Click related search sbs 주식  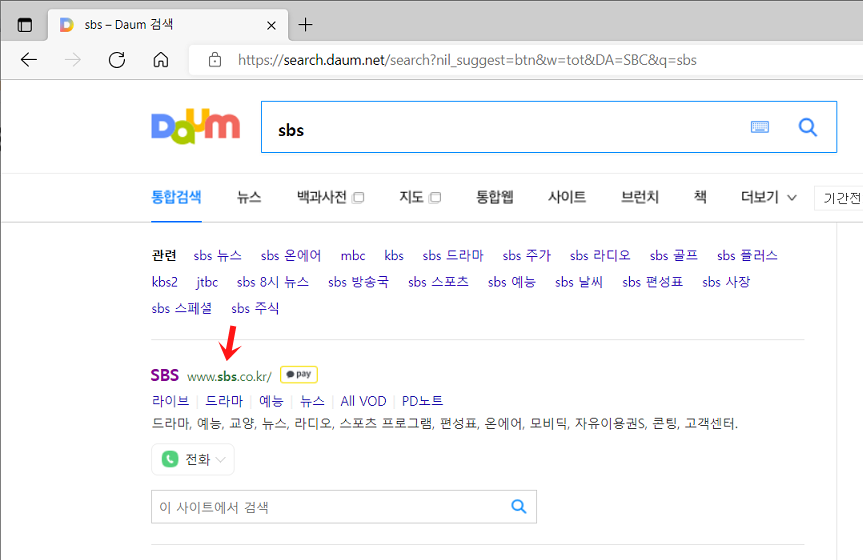(255, 308)
